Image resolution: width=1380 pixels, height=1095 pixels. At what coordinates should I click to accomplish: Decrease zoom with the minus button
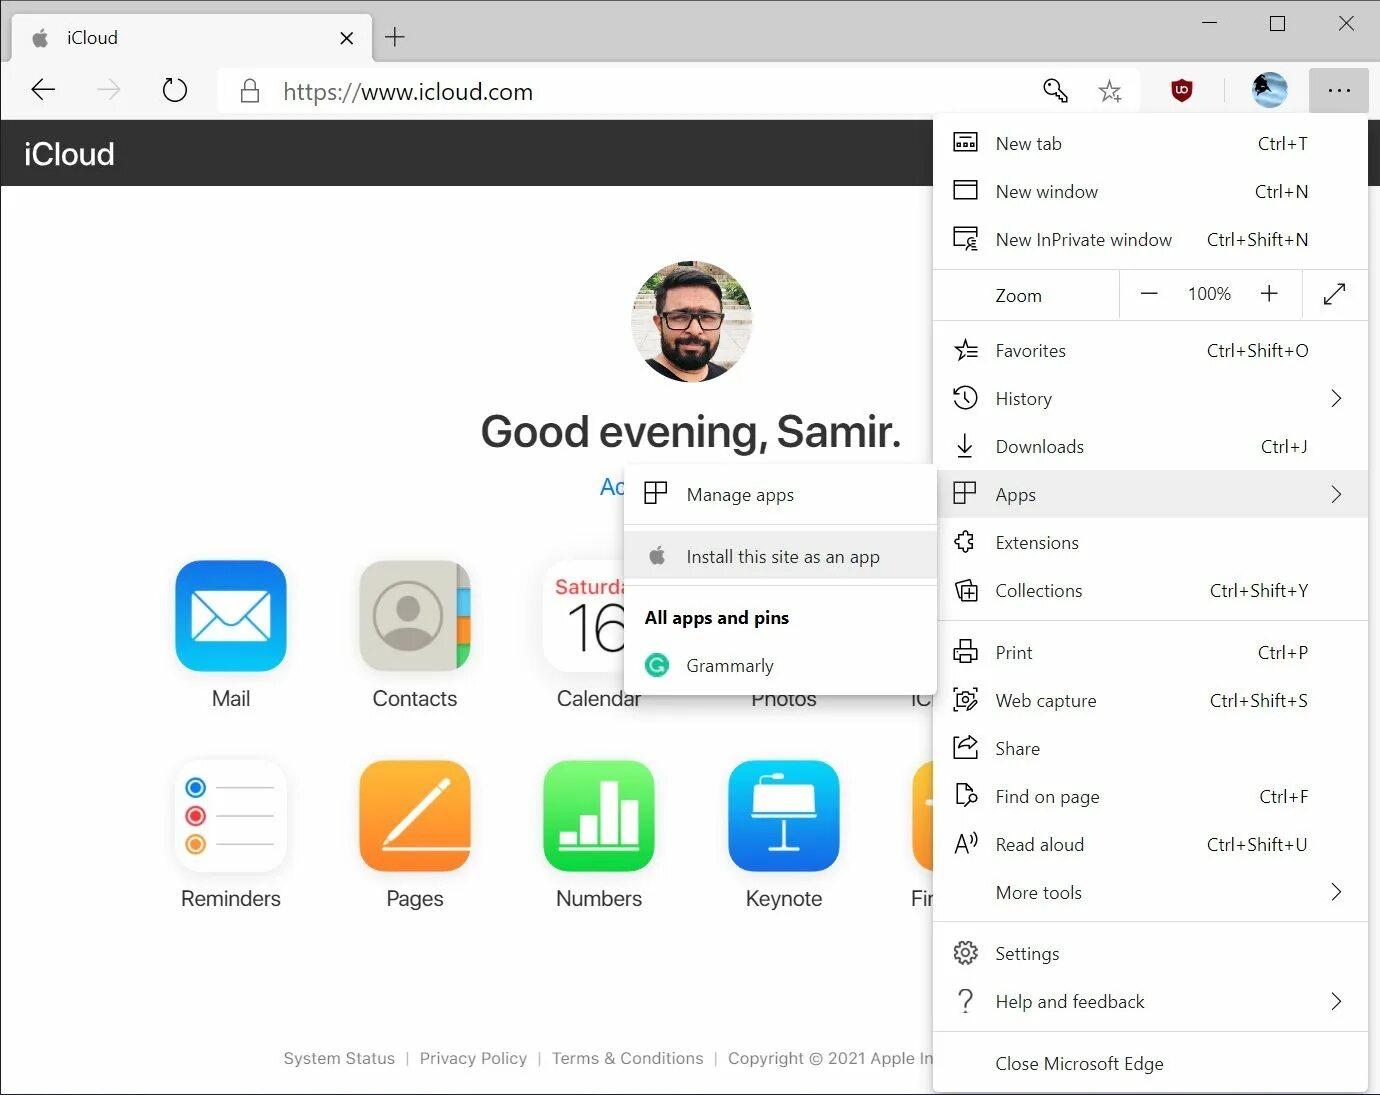pyautogui.click(x=1149, y=294)
